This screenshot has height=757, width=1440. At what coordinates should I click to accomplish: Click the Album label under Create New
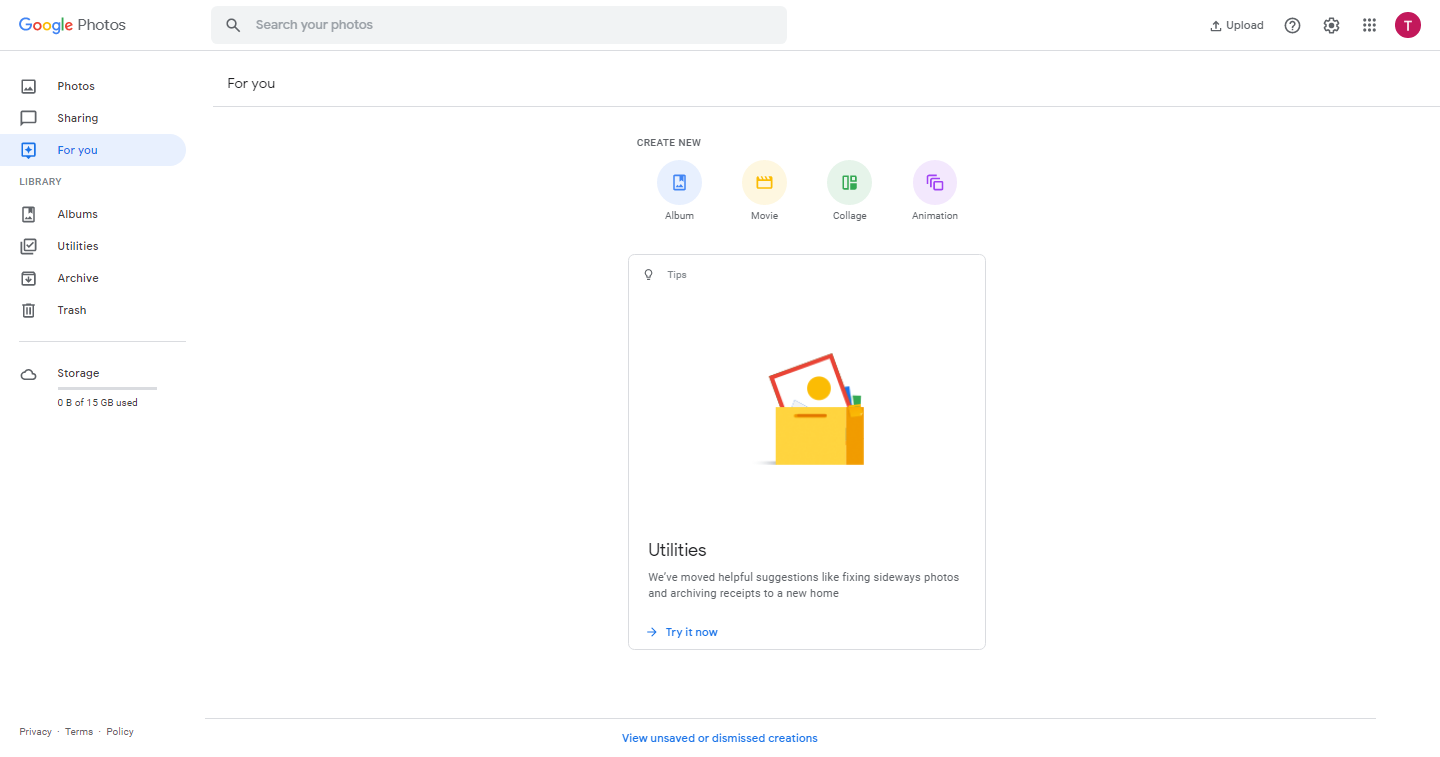[679, 216]
